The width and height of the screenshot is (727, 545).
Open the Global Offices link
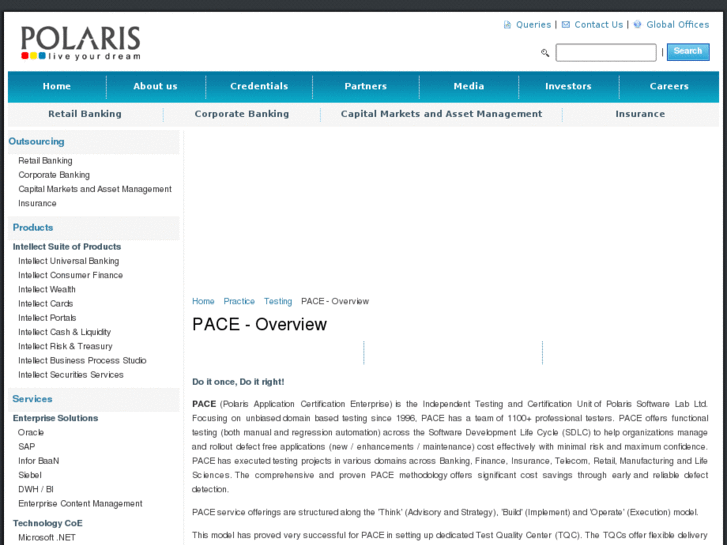[677, 25]
